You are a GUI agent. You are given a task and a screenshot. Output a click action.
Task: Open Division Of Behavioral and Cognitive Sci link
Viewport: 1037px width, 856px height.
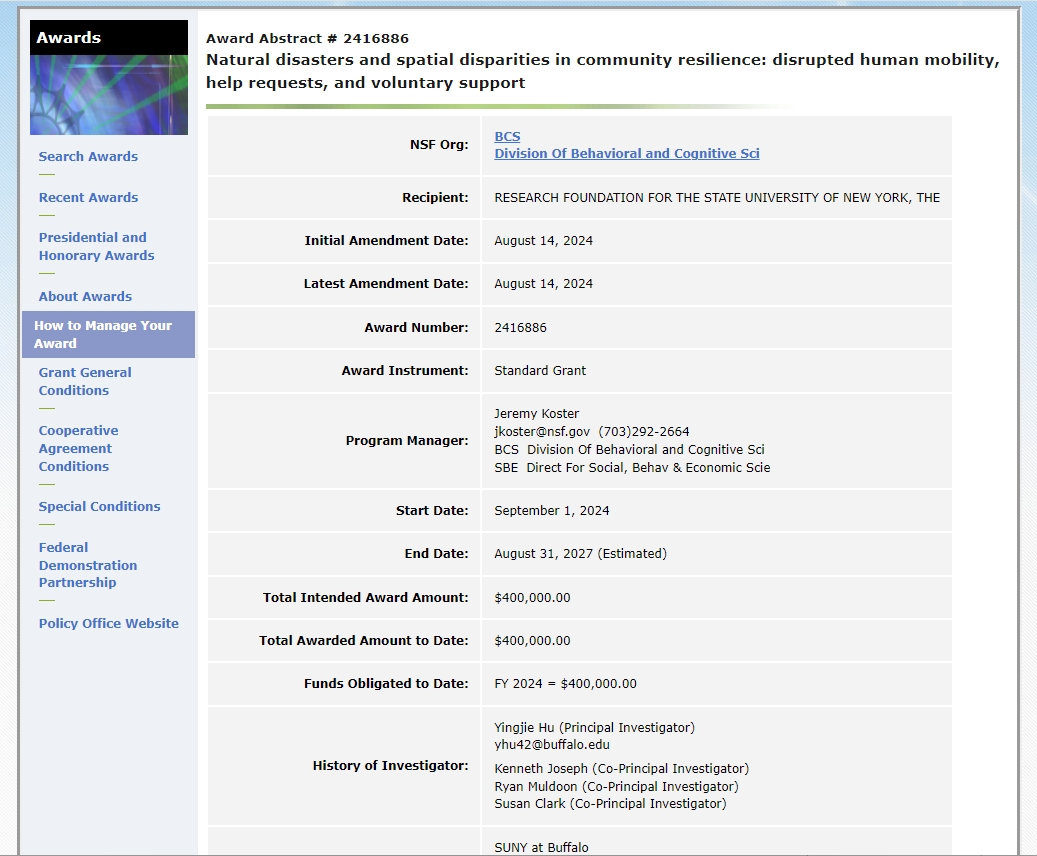tap(626, 154)
